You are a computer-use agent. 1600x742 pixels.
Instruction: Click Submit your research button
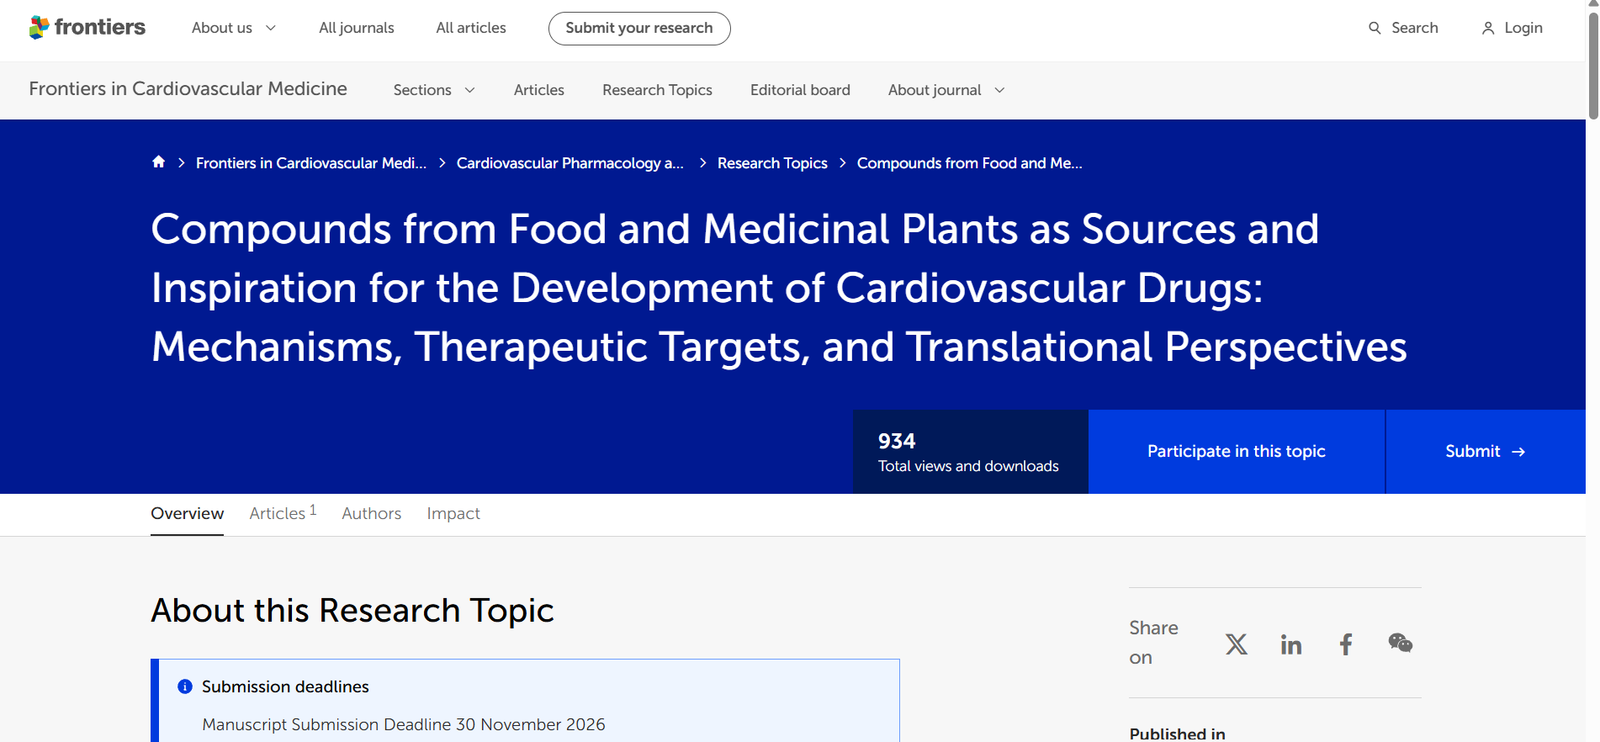coord(639,28)
